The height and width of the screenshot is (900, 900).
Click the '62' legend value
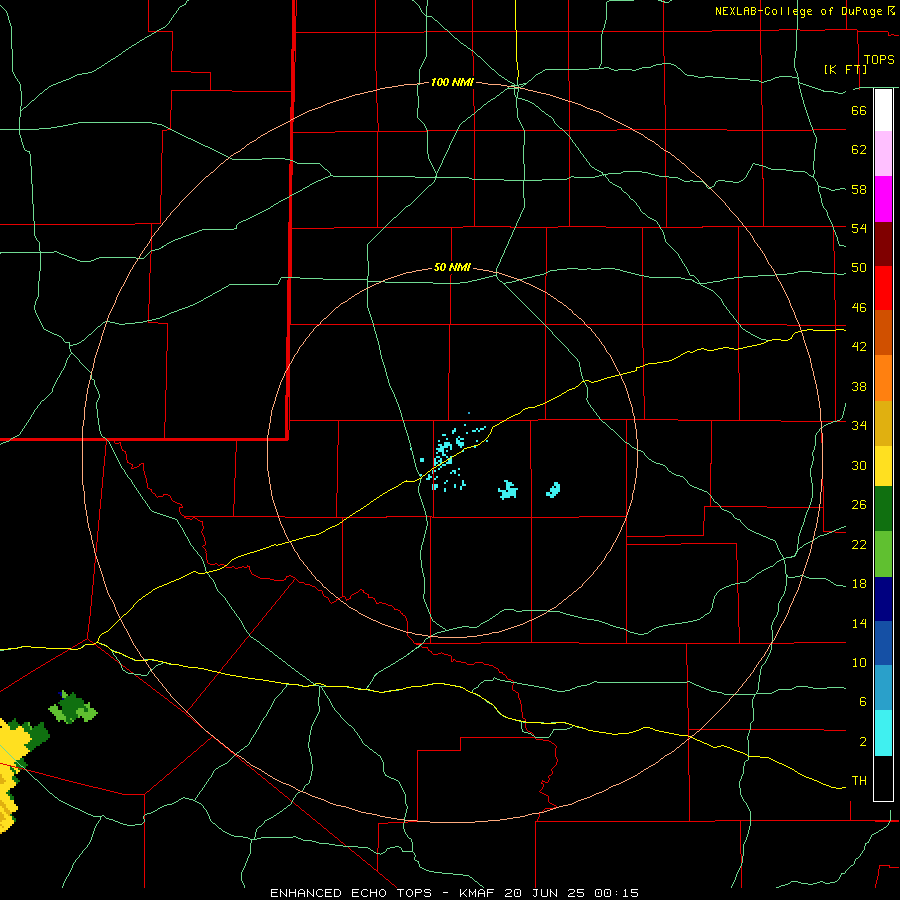859,150
